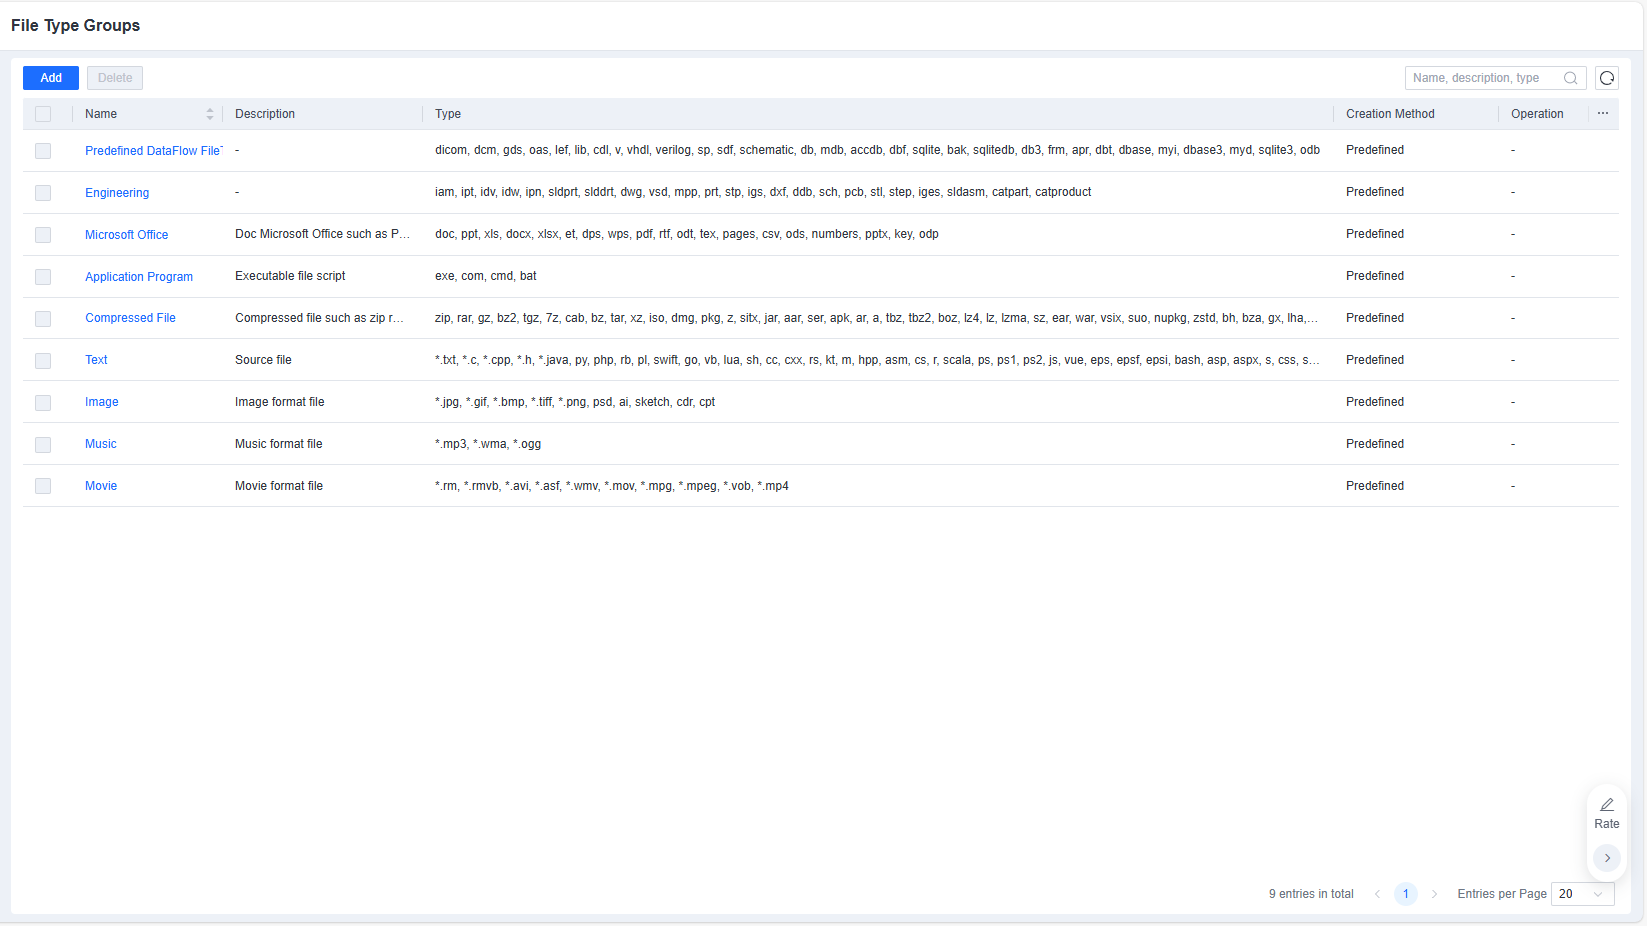Click 'Image format file' description cell
This screenshot has width=1647, height=926.
click(280, 402)
